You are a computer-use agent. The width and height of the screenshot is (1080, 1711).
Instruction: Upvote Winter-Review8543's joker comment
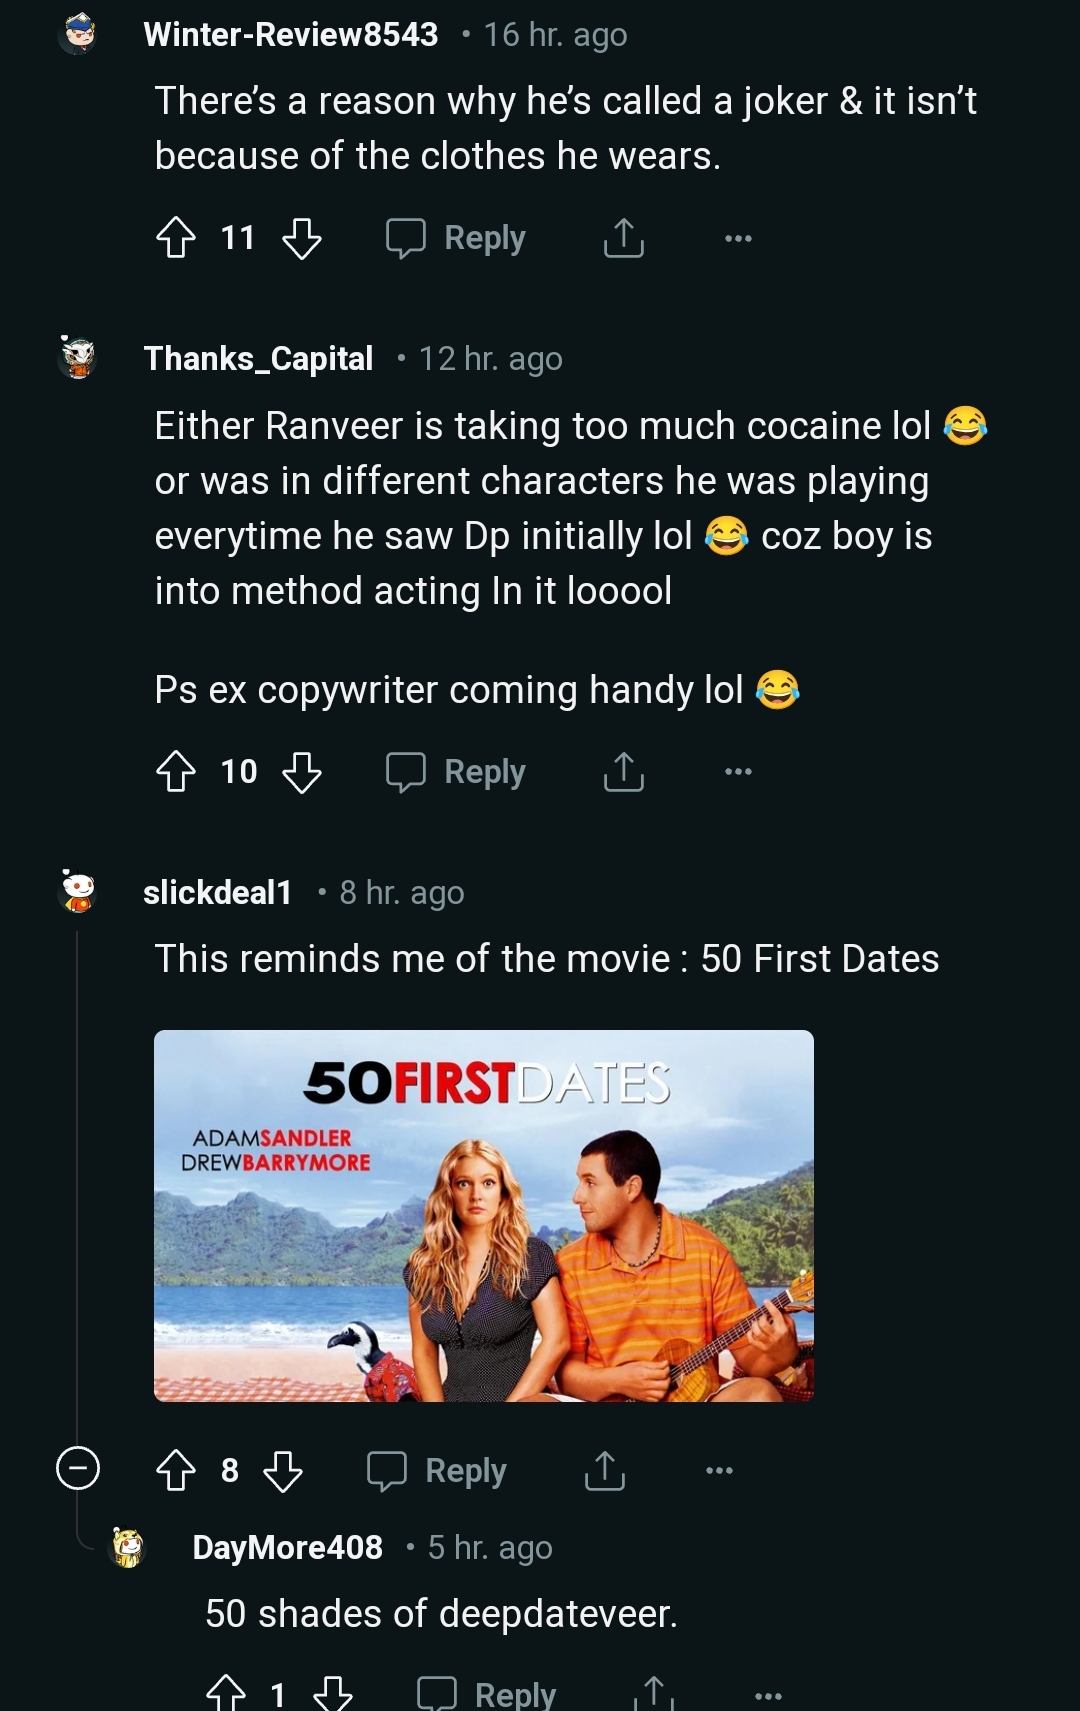[176, 238]
